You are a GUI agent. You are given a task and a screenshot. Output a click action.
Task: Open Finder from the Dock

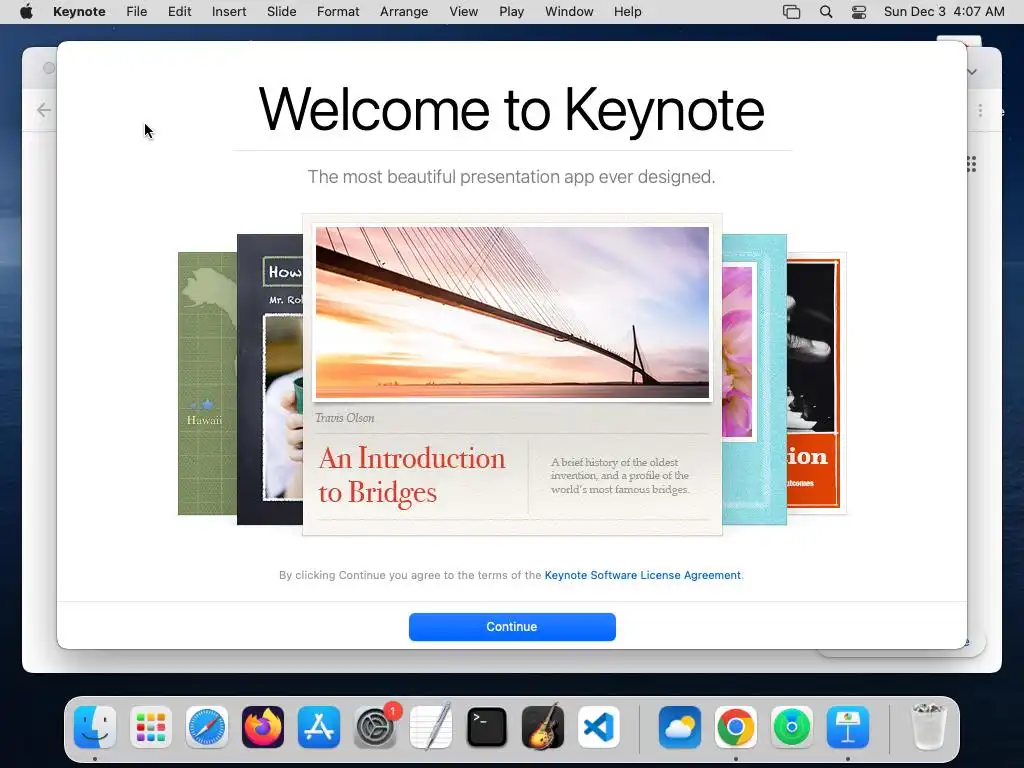coord(95,727)
